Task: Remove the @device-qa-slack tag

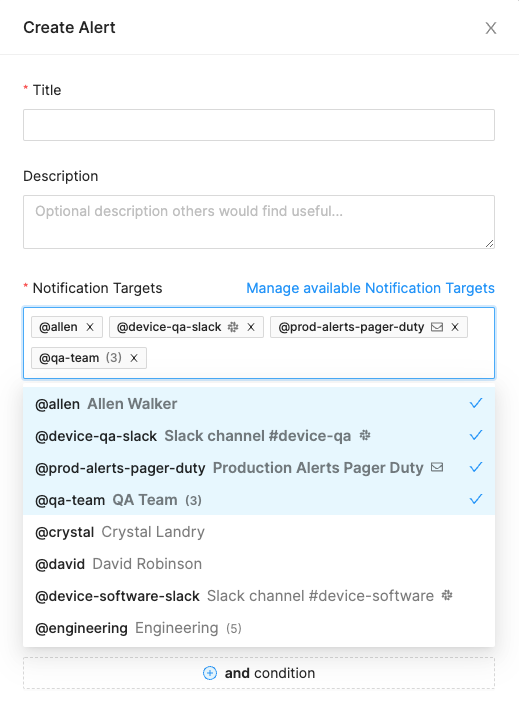Action: tap(251, 327)
